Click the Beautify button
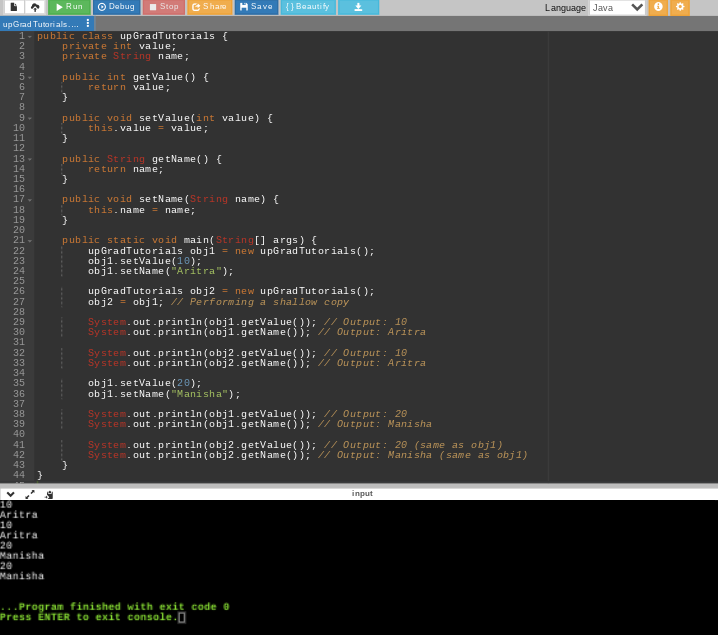718x635 pixels. (308, 7)
